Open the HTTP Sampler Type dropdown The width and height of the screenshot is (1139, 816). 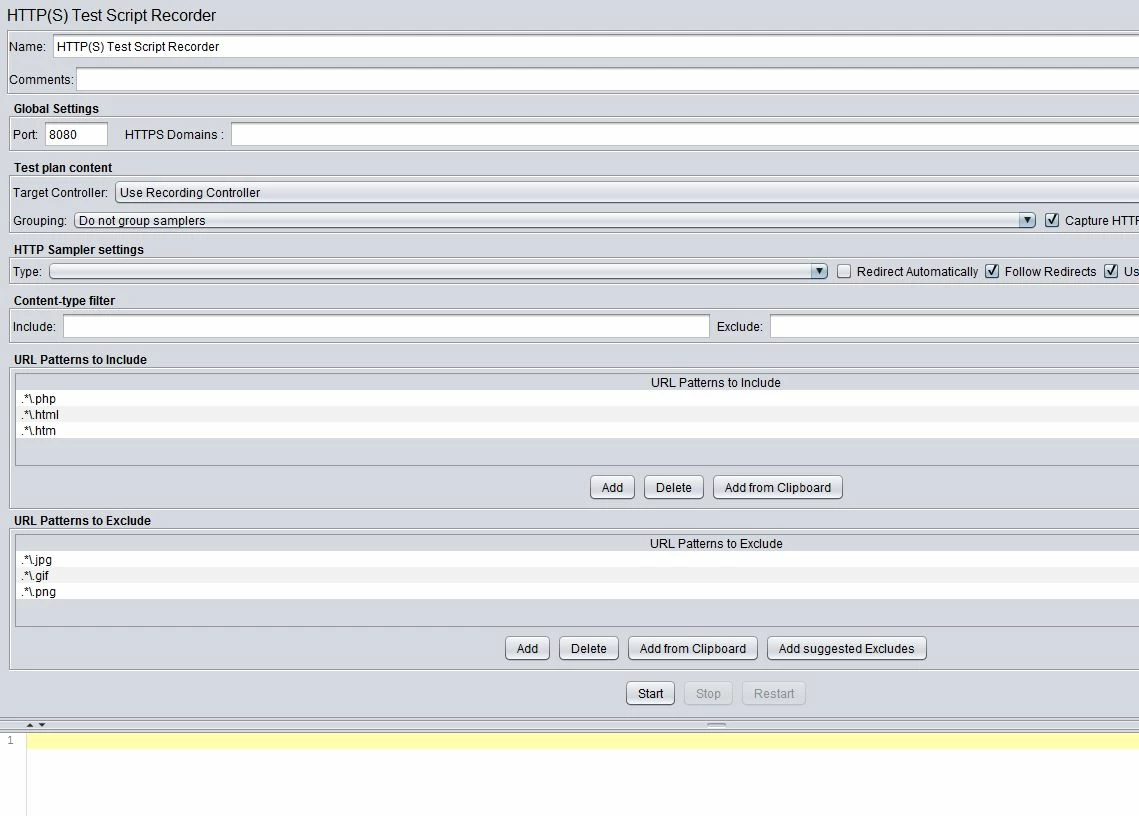[439, 271]
